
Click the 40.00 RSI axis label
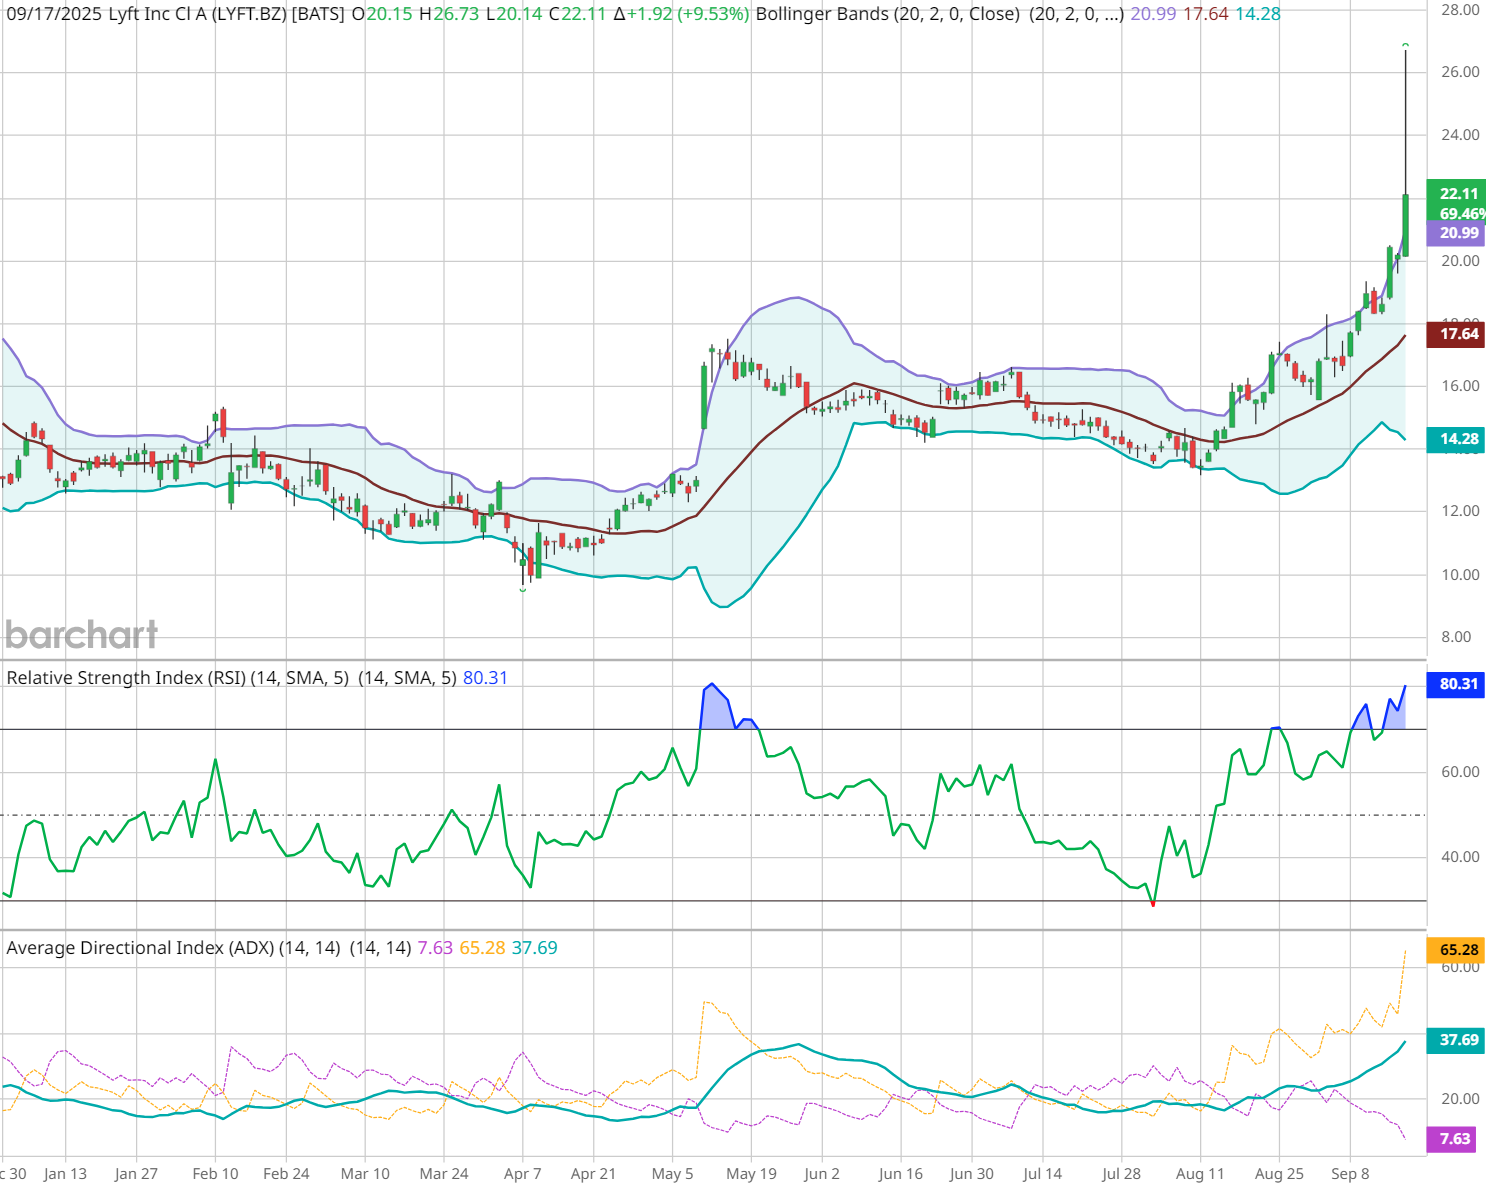coord(1460,857)
